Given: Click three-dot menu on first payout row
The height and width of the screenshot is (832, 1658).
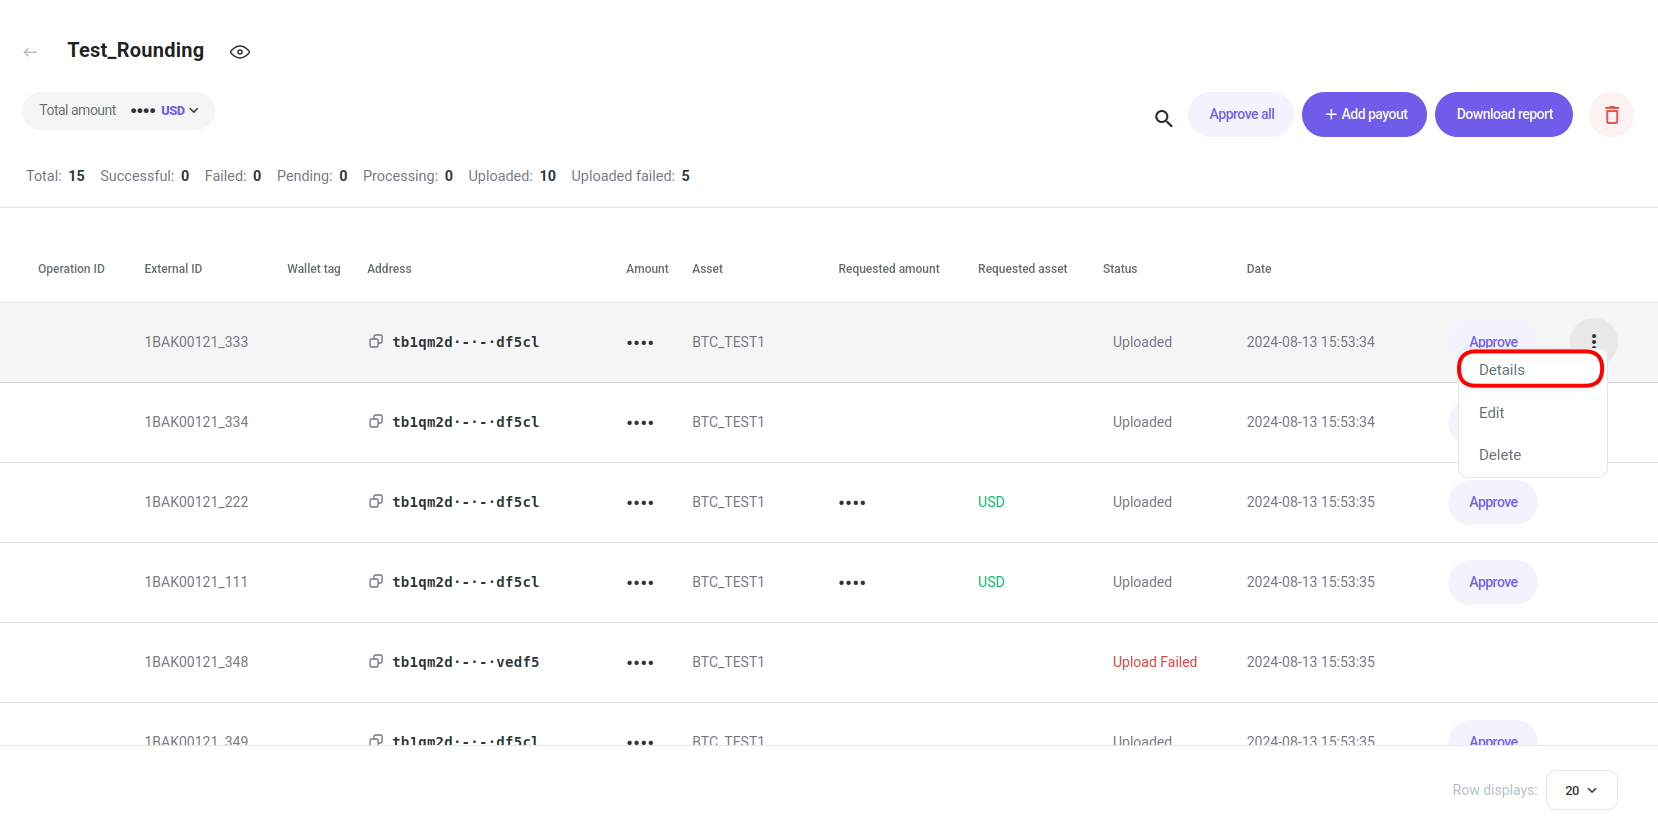Looking at the screenshot, I should pos(1593,341).
